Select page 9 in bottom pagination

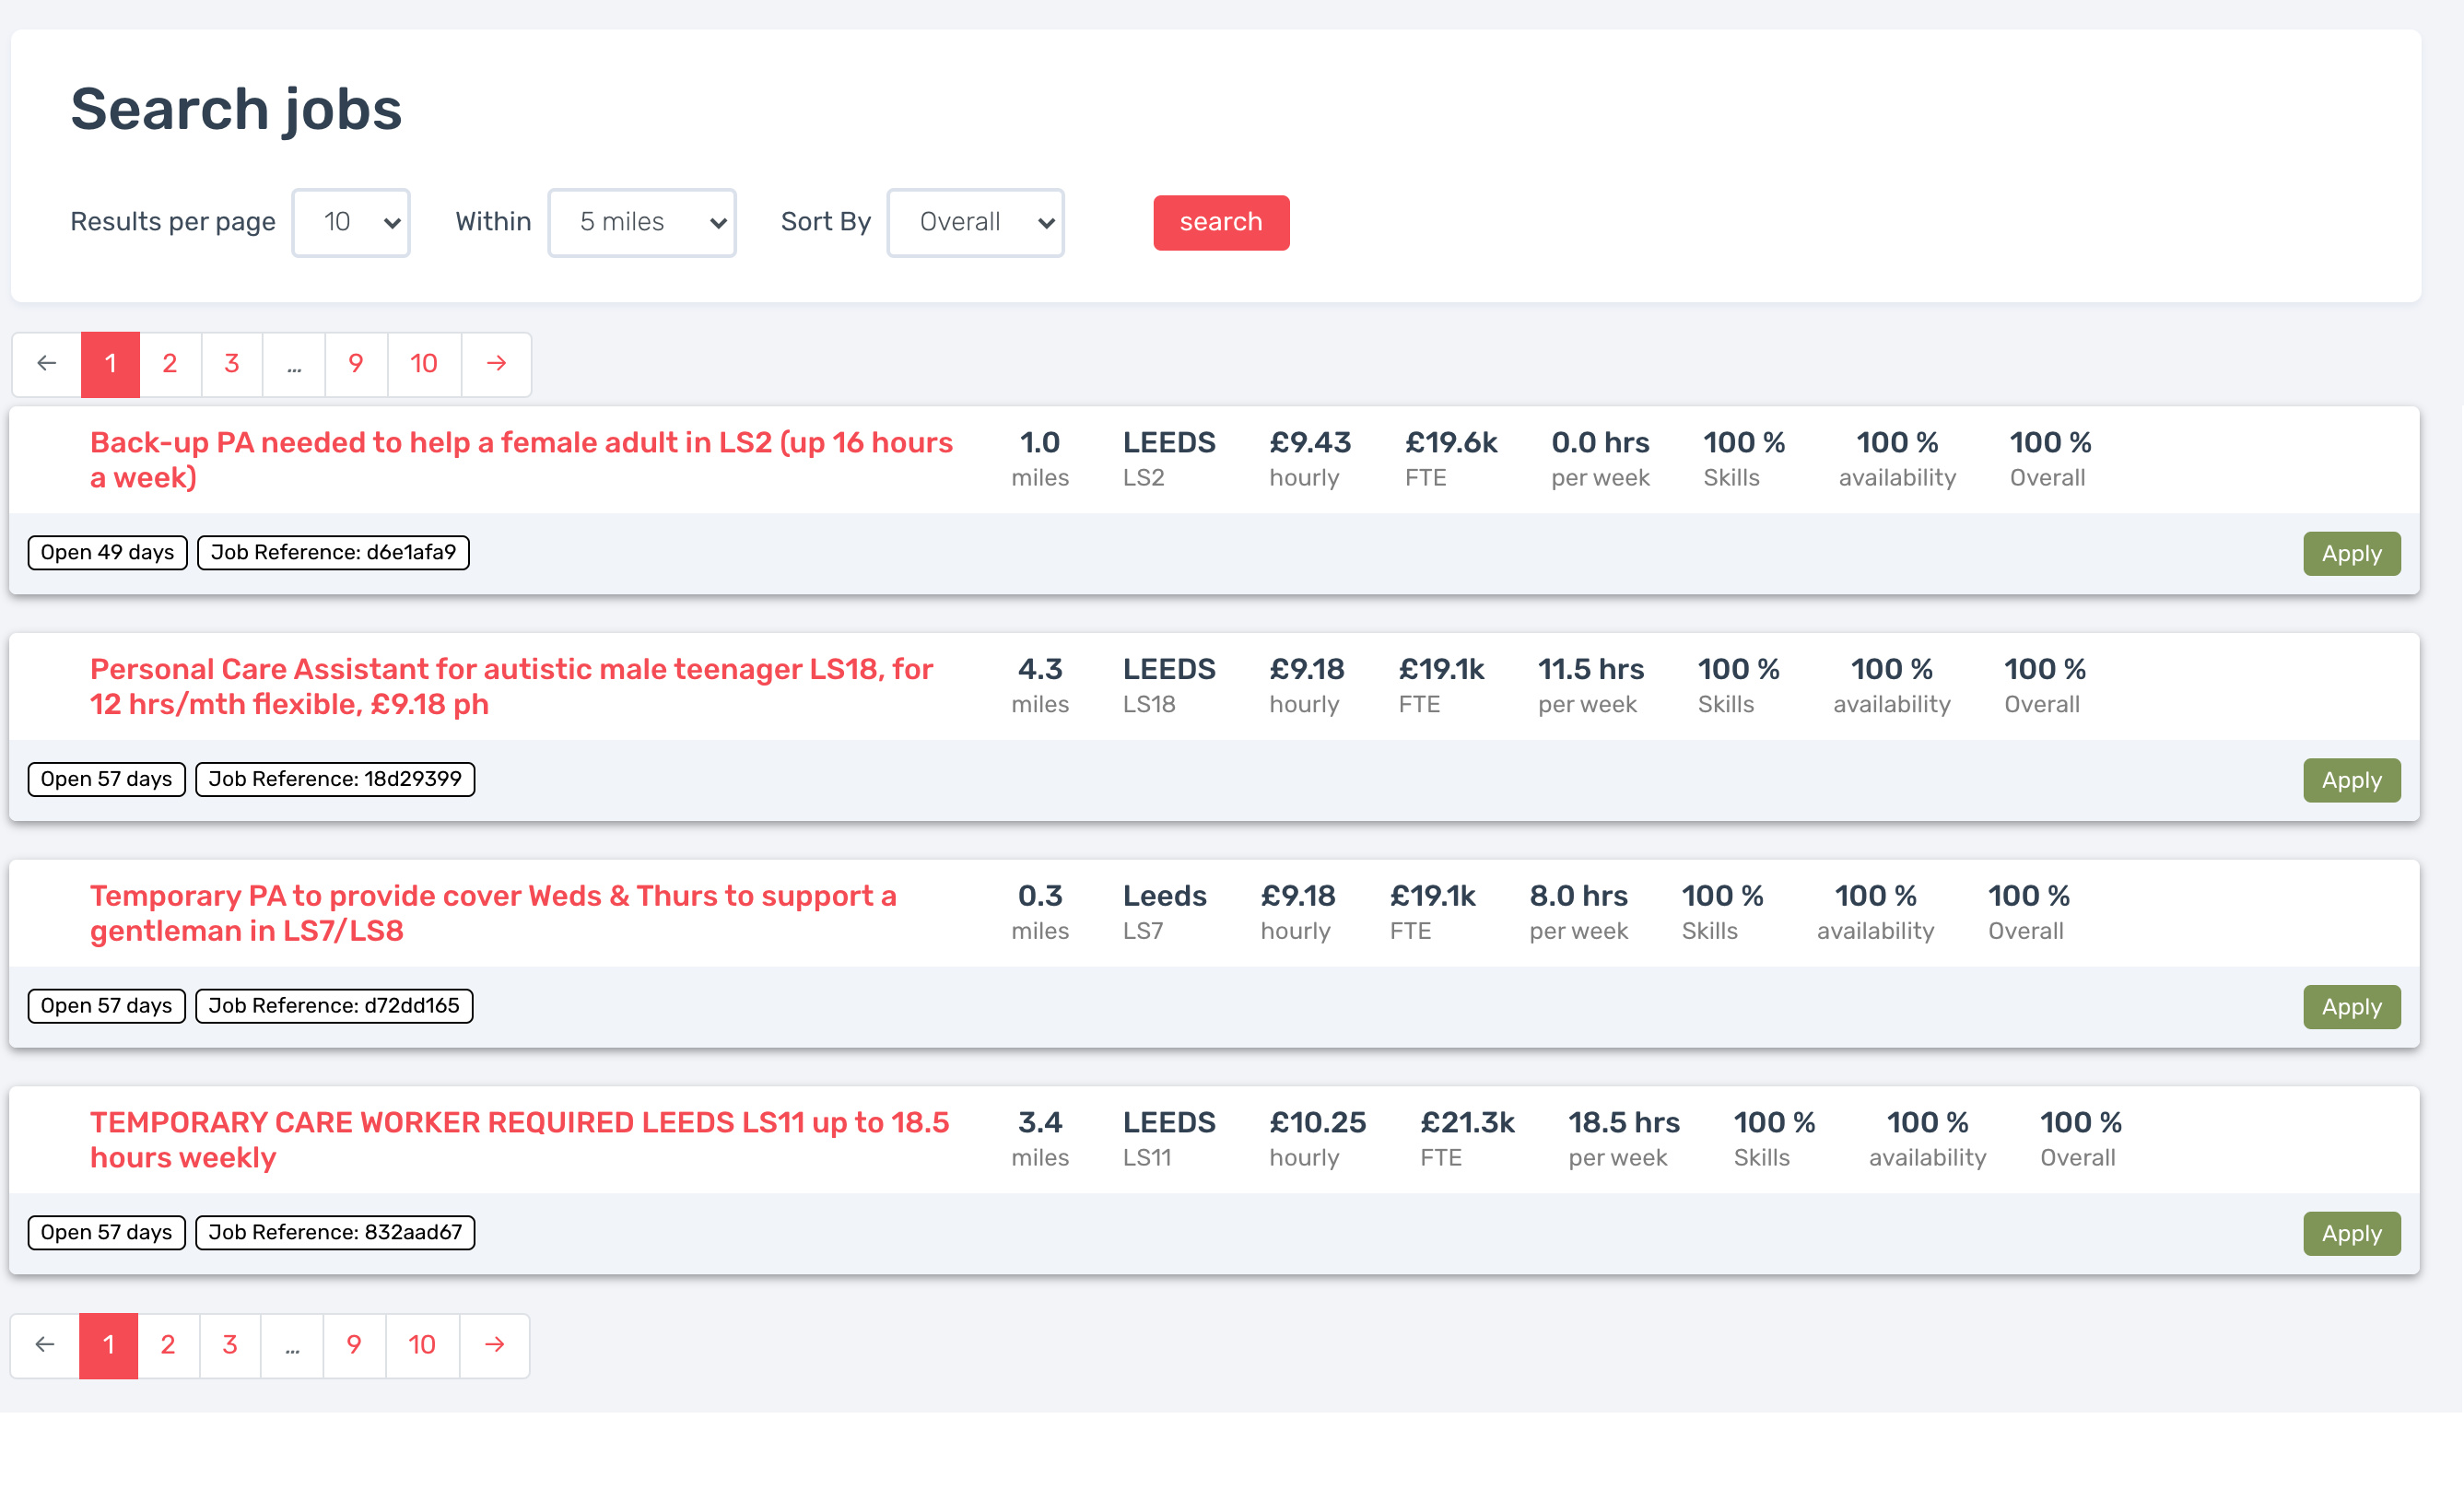point(354,1344)
